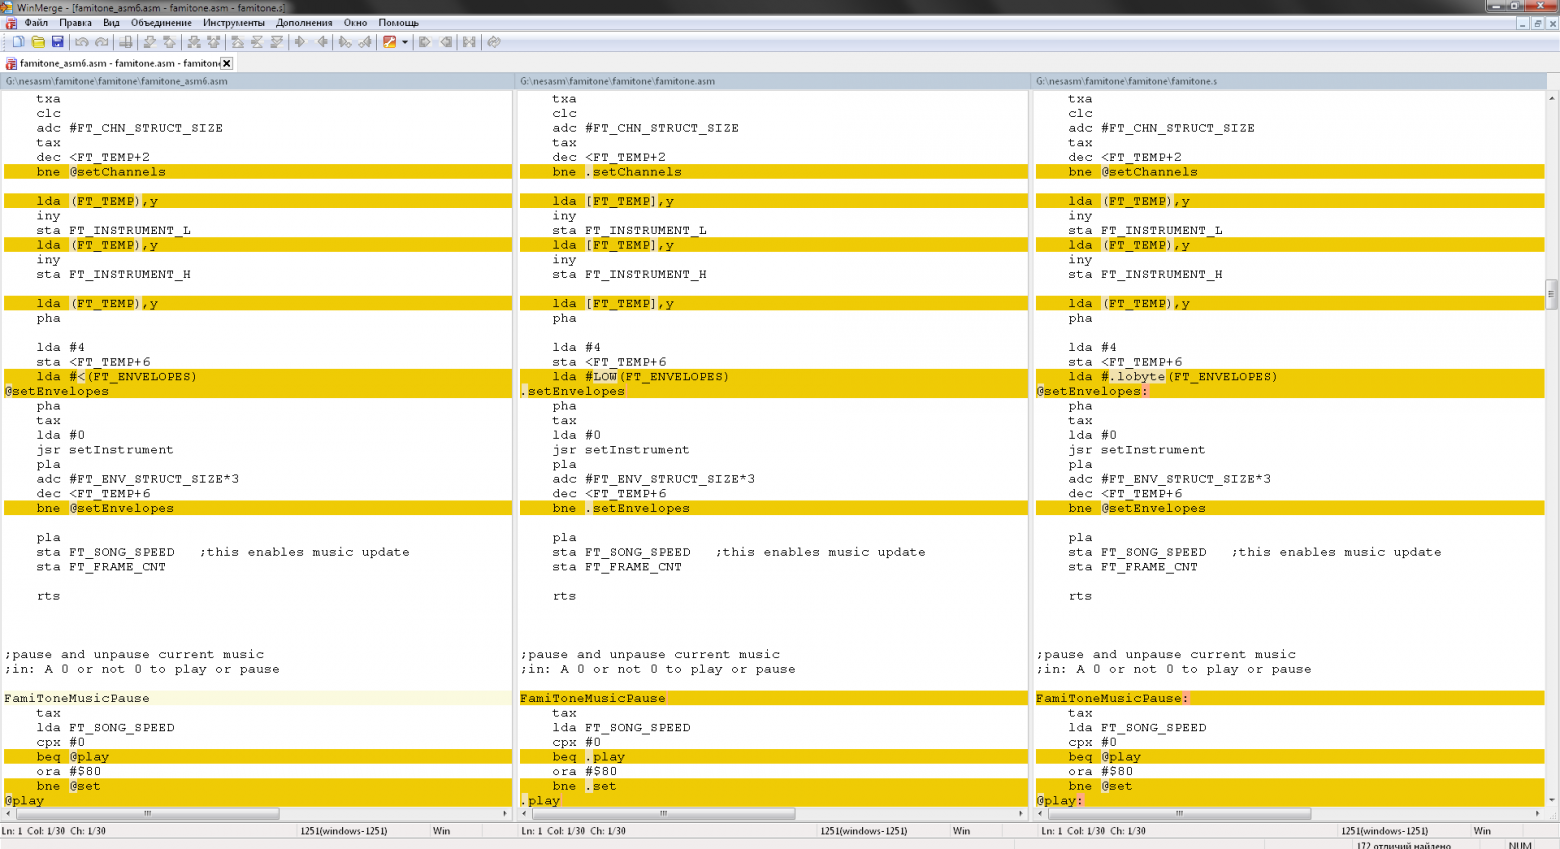Select the famitone_asm6.asm comparison tab
1560x849 pixels.
pos(110,62)
